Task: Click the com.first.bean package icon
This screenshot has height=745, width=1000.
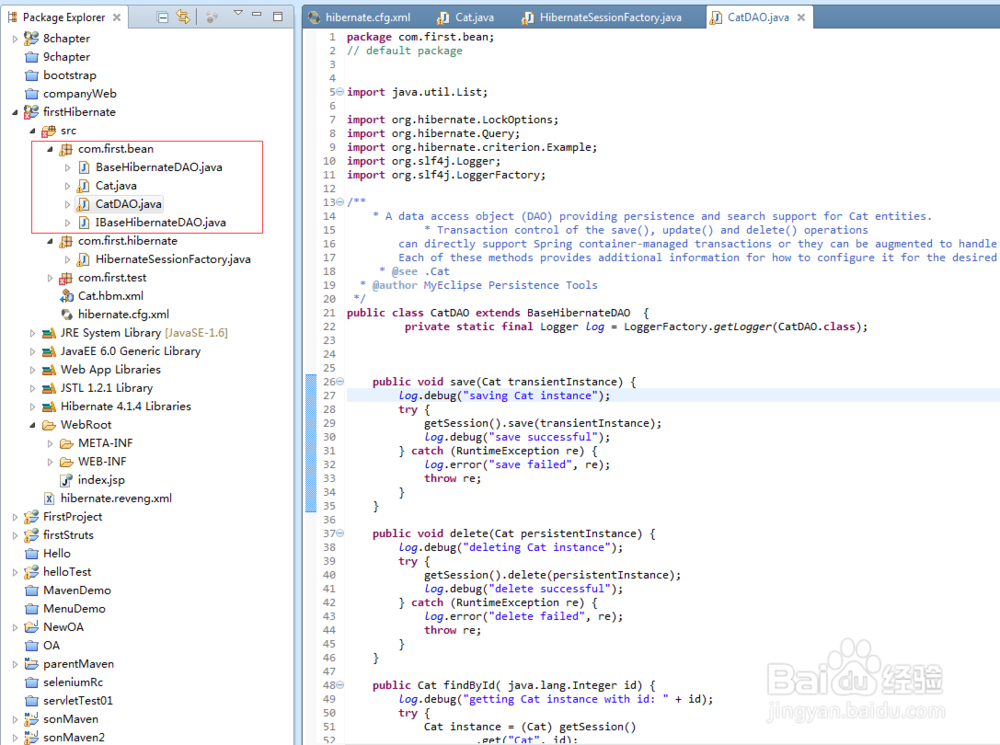Action: [66, 149]
